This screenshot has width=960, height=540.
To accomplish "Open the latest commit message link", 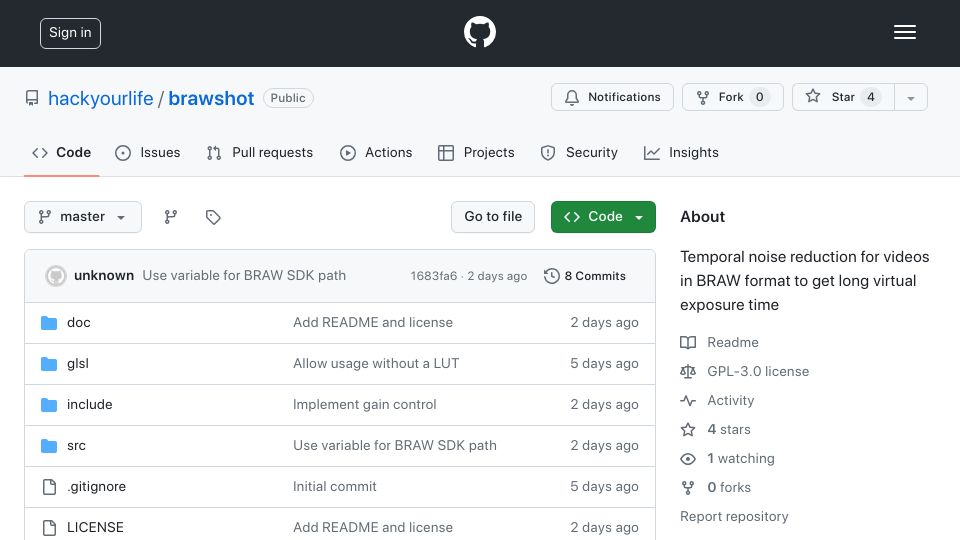I will click(x=244, y=276).
